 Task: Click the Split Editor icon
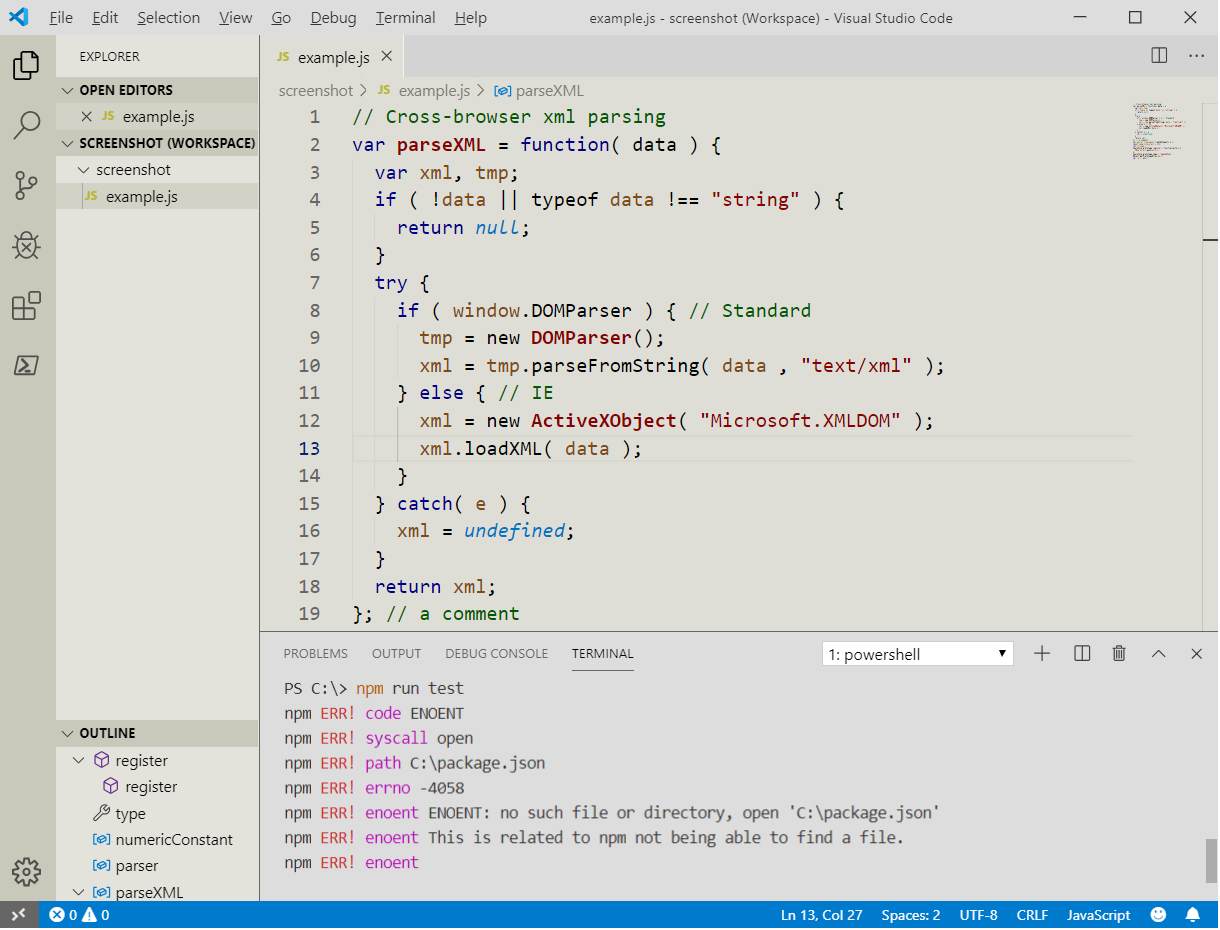pyautogui.click(x=1159, y=56)
